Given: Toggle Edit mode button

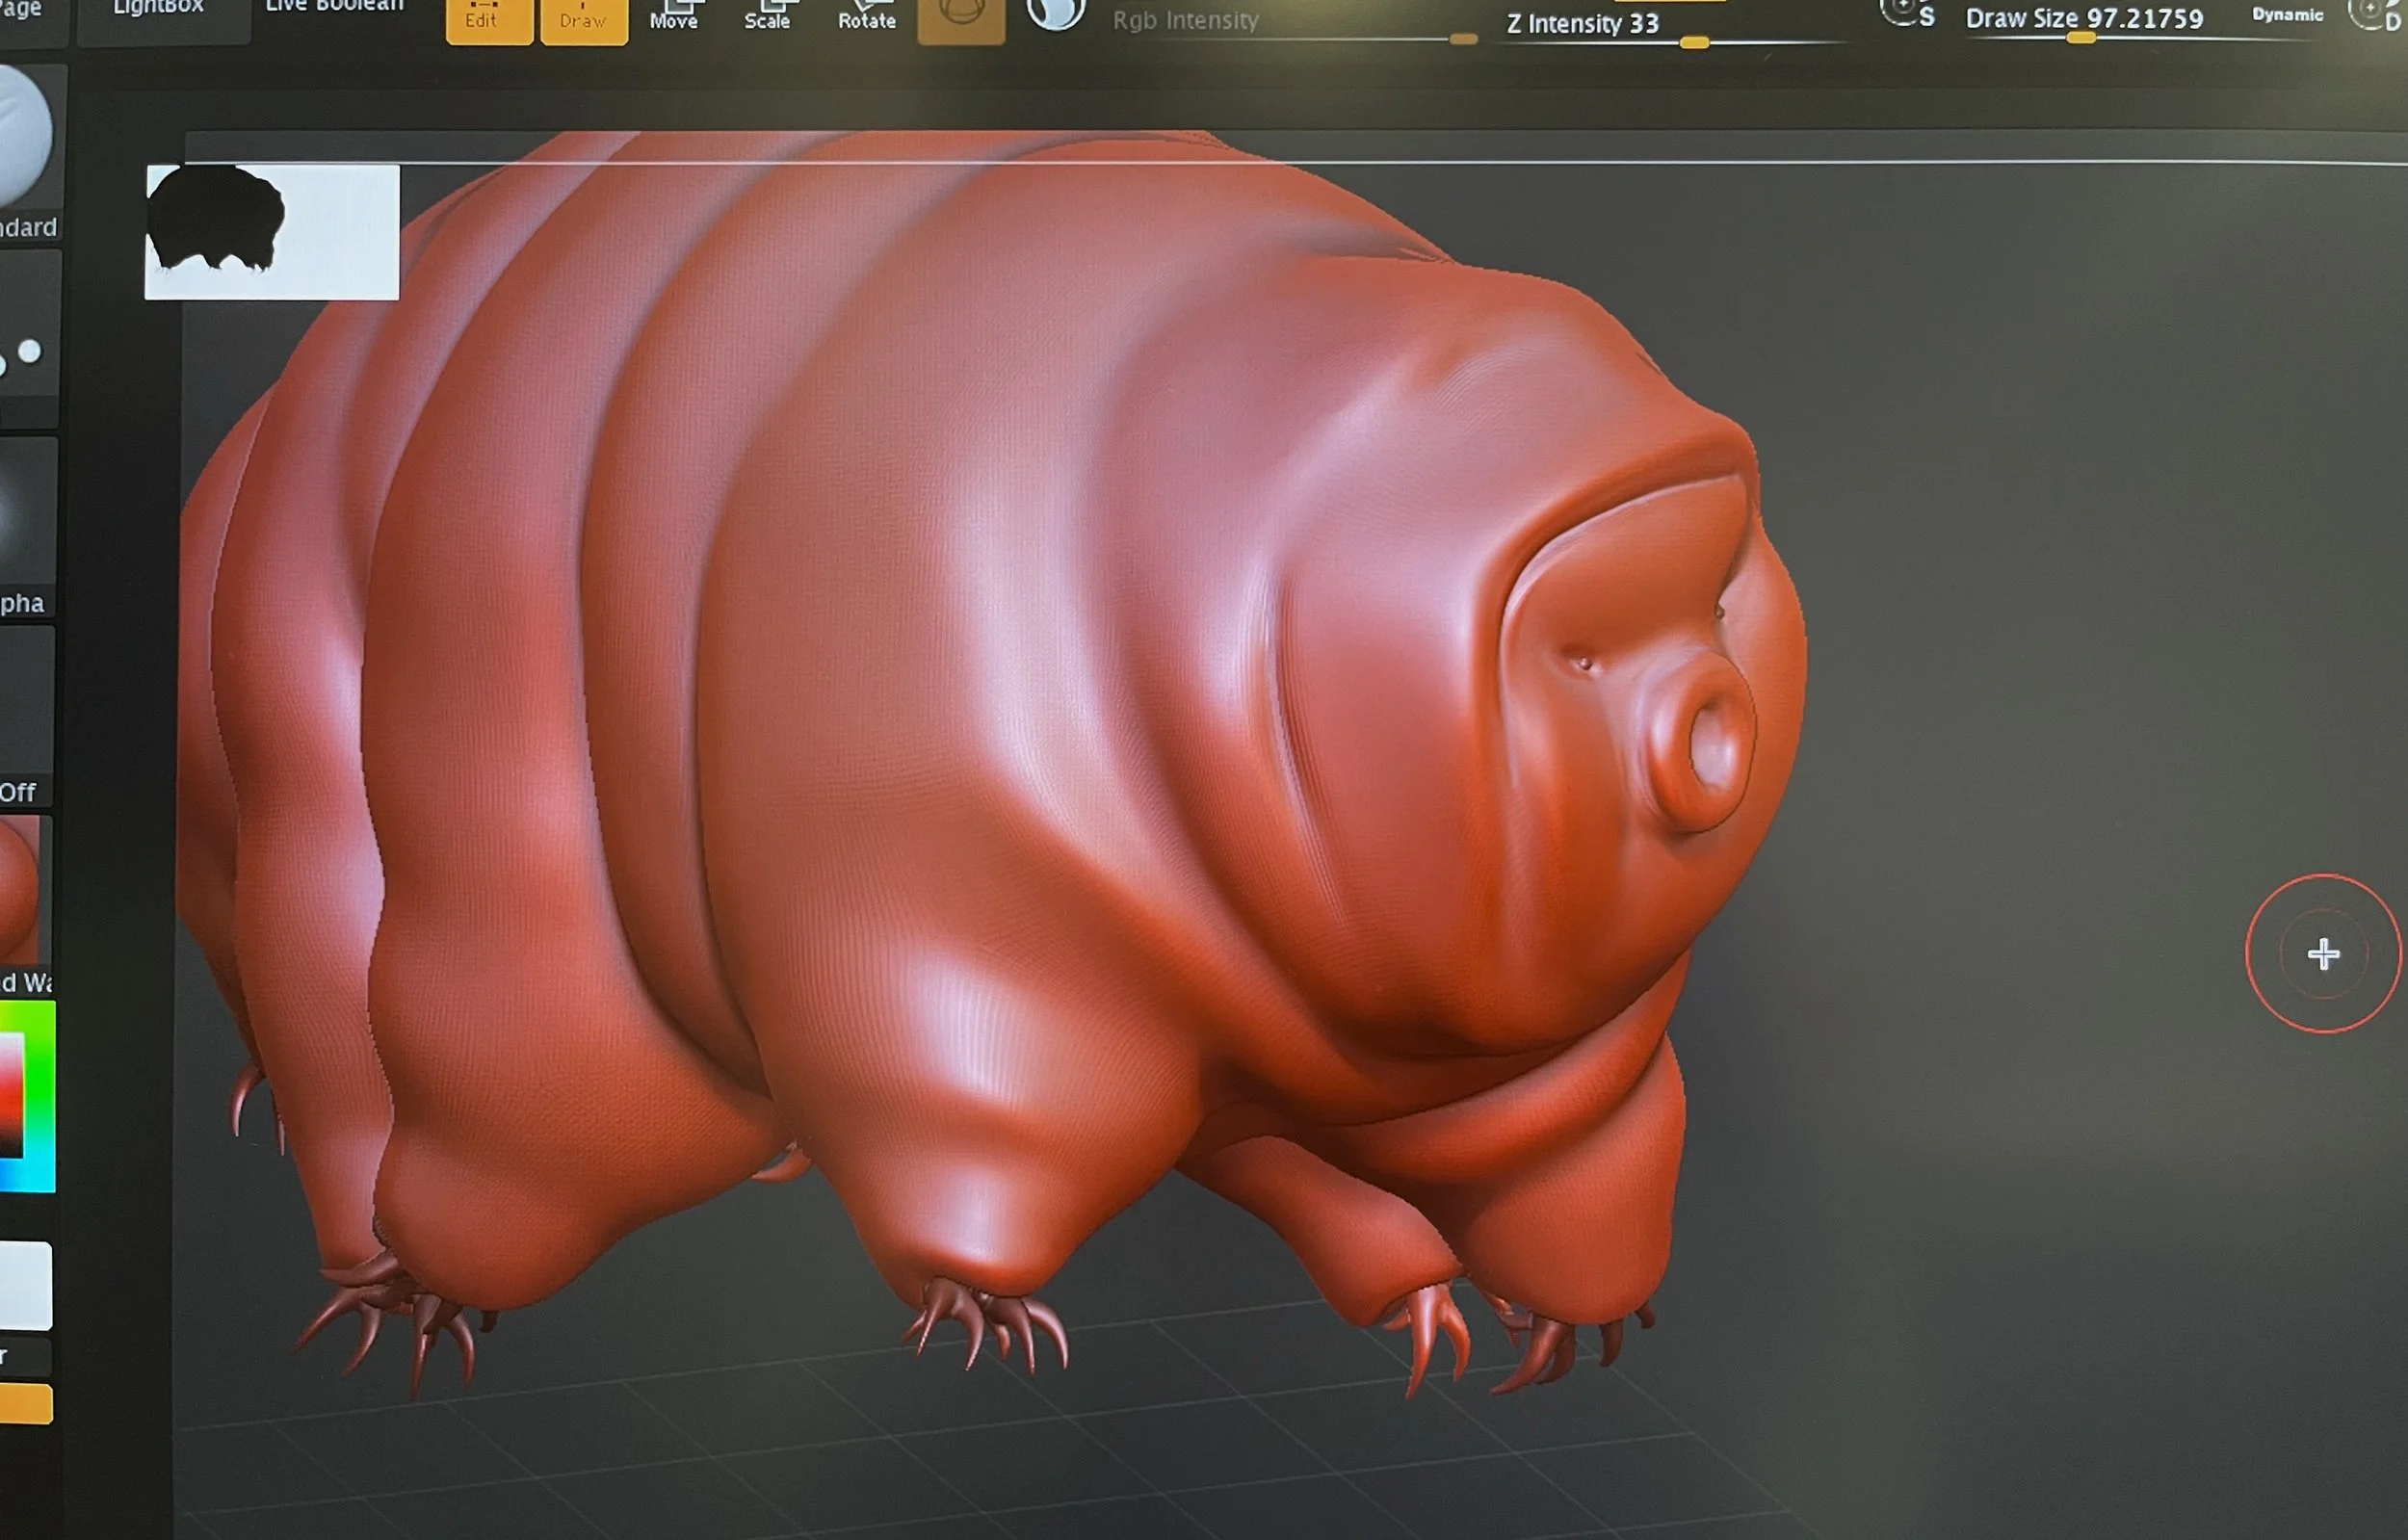Looking at the screenshot, I should (489, 20).
